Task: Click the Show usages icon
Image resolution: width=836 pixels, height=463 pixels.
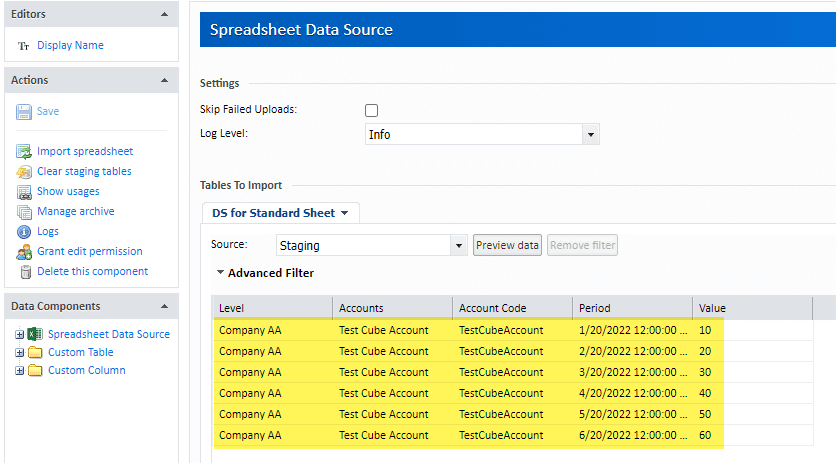Action: (24, 192)
